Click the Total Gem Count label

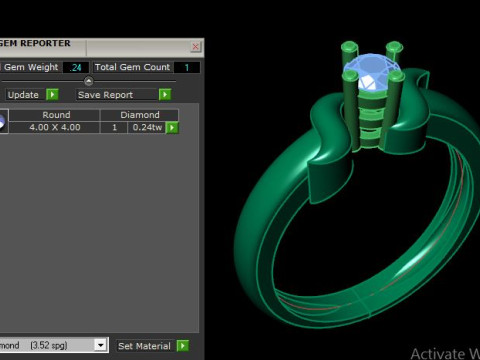tap(133, 67)
